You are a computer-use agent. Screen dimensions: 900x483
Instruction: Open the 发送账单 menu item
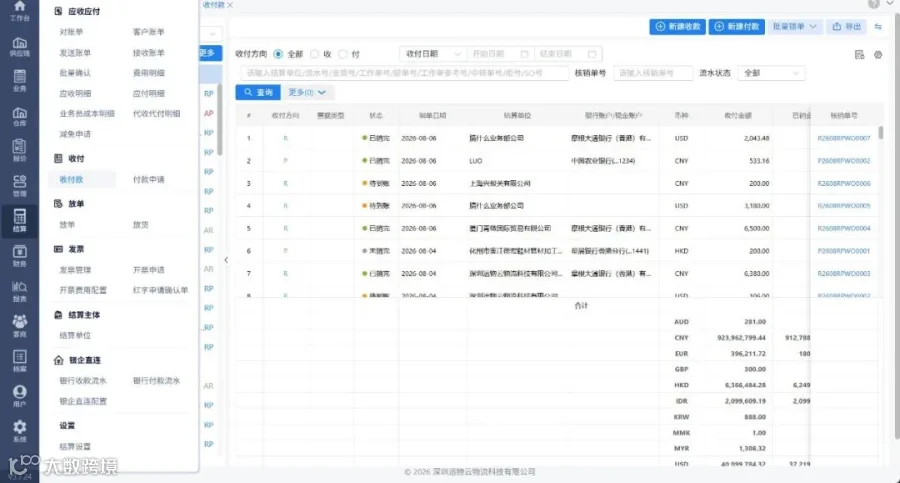tap(75, 53)
